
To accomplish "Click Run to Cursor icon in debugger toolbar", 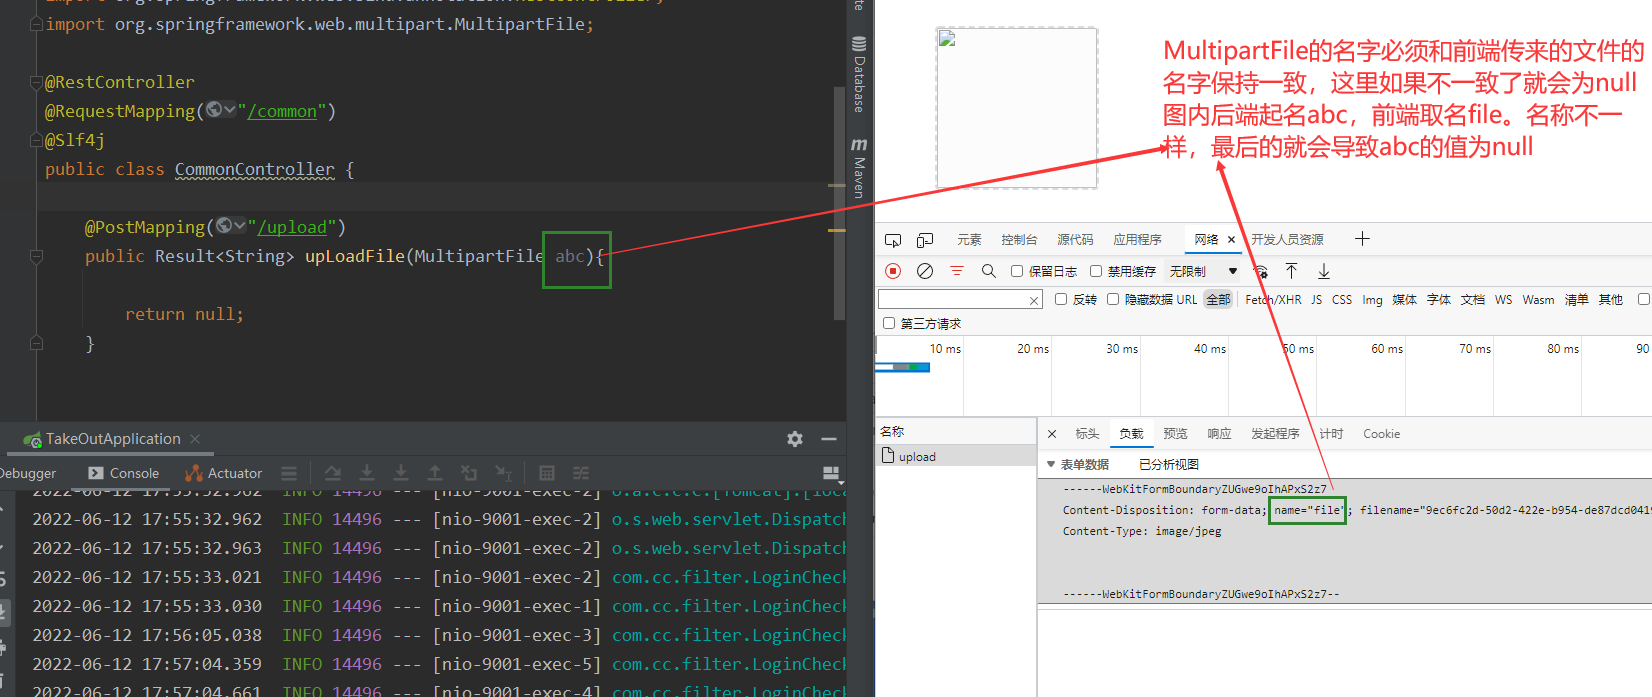I will coord(503,473).
